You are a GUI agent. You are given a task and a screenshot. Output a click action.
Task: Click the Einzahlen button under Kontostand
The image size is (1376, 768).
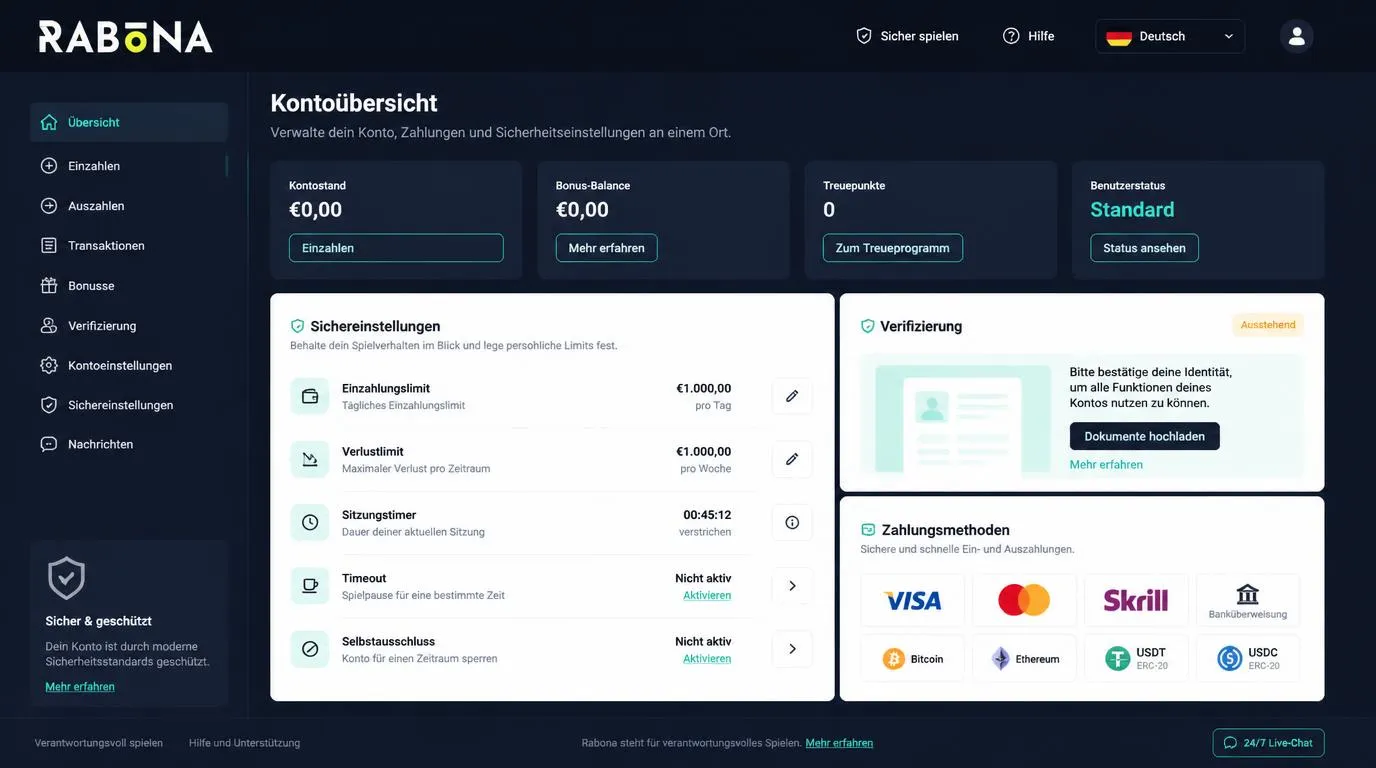coord(396,248)
